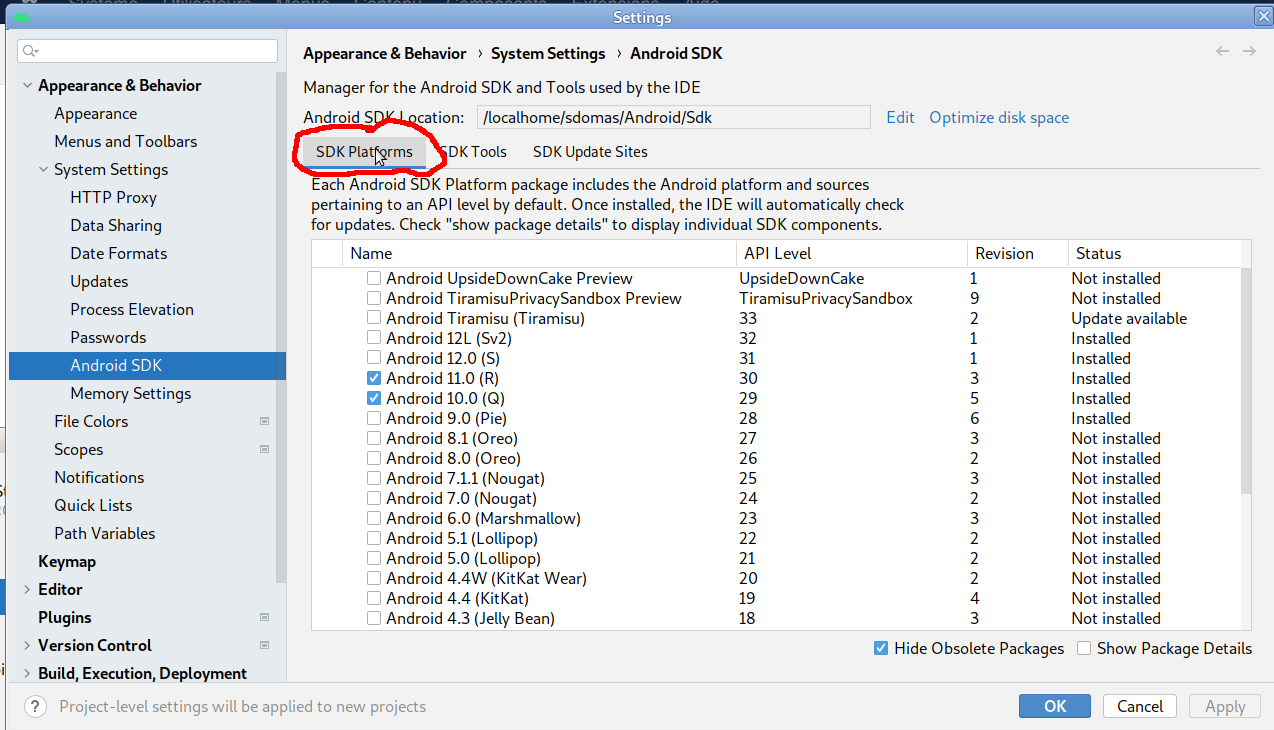Click the project icon next to File Colors
The width and height of the screenshot is (1274, 730).
(264, 421)
